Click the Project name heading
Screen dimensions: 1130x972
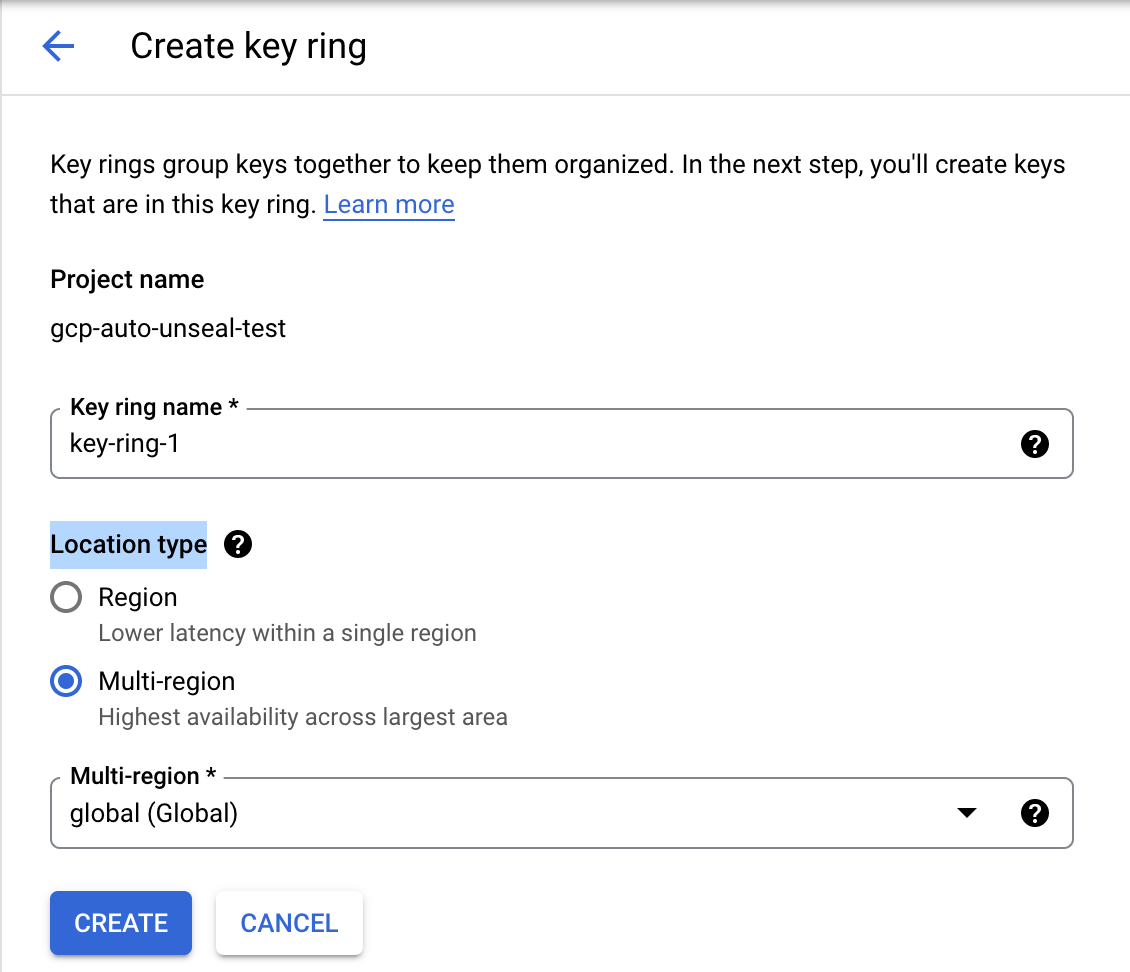tap(127, 279)
